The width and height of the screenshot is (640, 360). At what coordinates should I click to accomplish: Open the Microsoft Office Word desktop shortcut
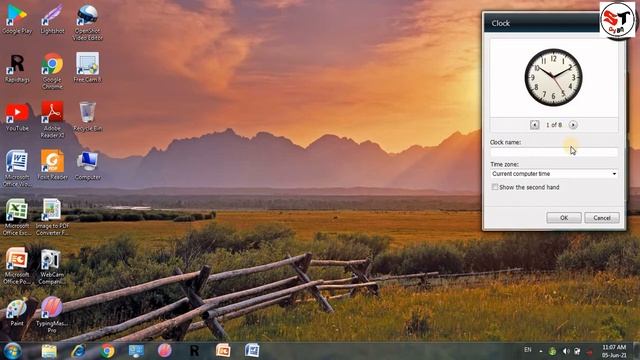click(x=17, y=169)
